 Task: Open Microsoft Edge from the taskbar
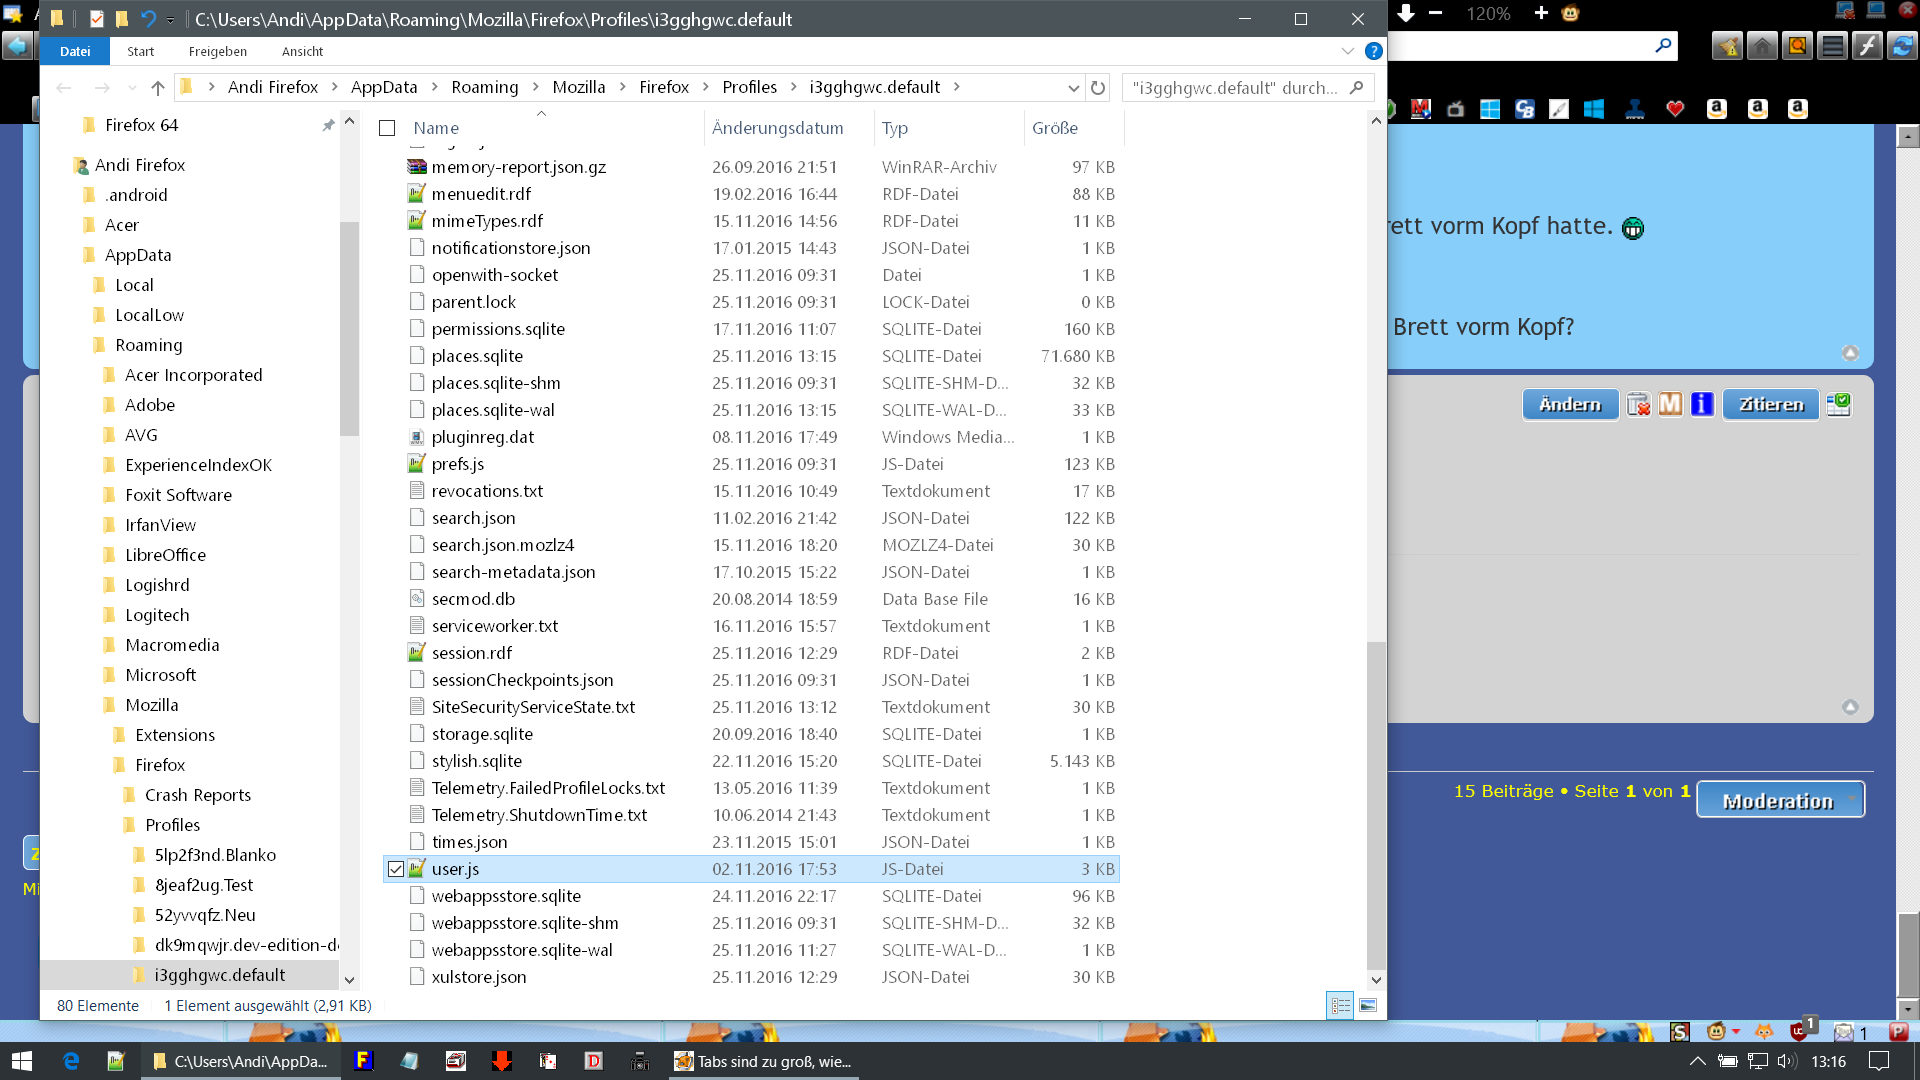[x=71, y=1061]
